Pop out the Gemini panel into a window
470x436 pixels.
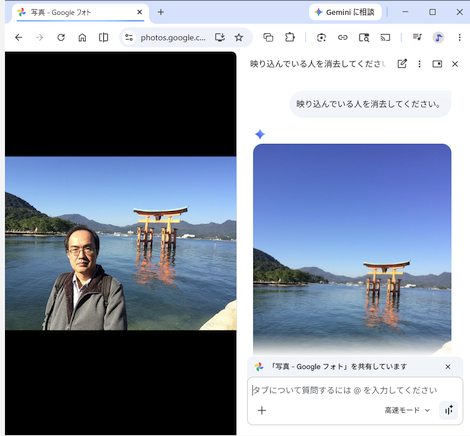pos(437,64)
